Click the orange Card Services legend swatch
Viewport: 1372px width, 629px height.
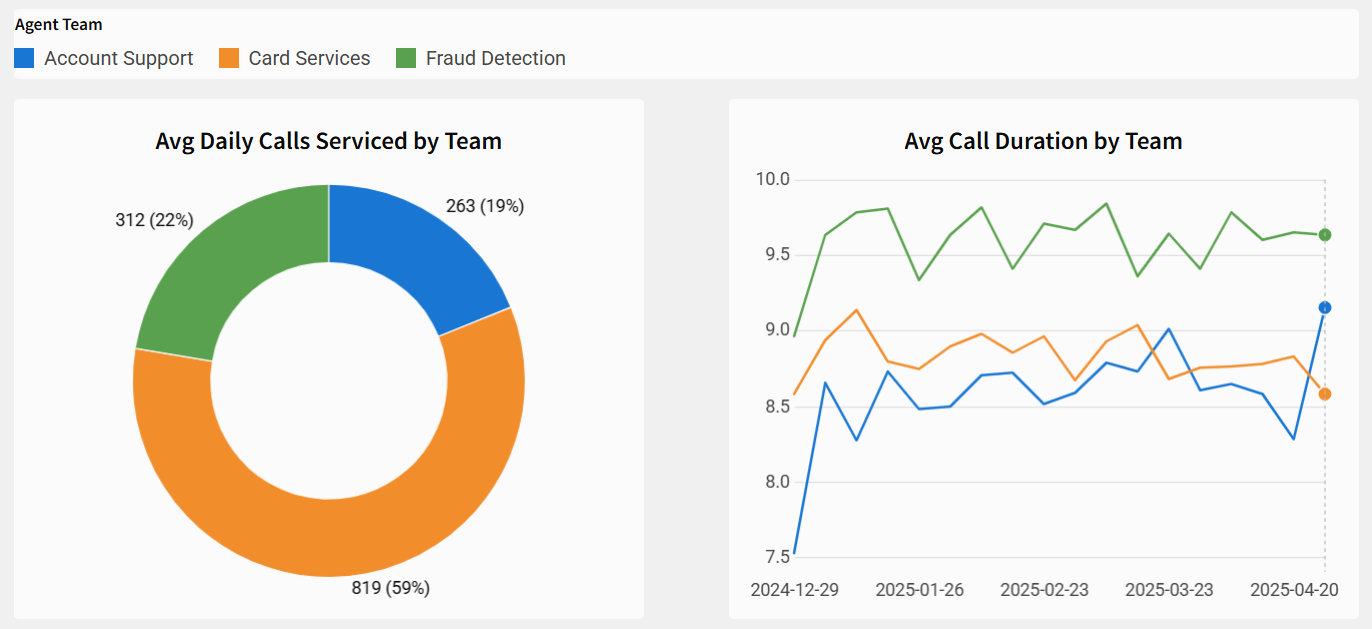point(229,59)
